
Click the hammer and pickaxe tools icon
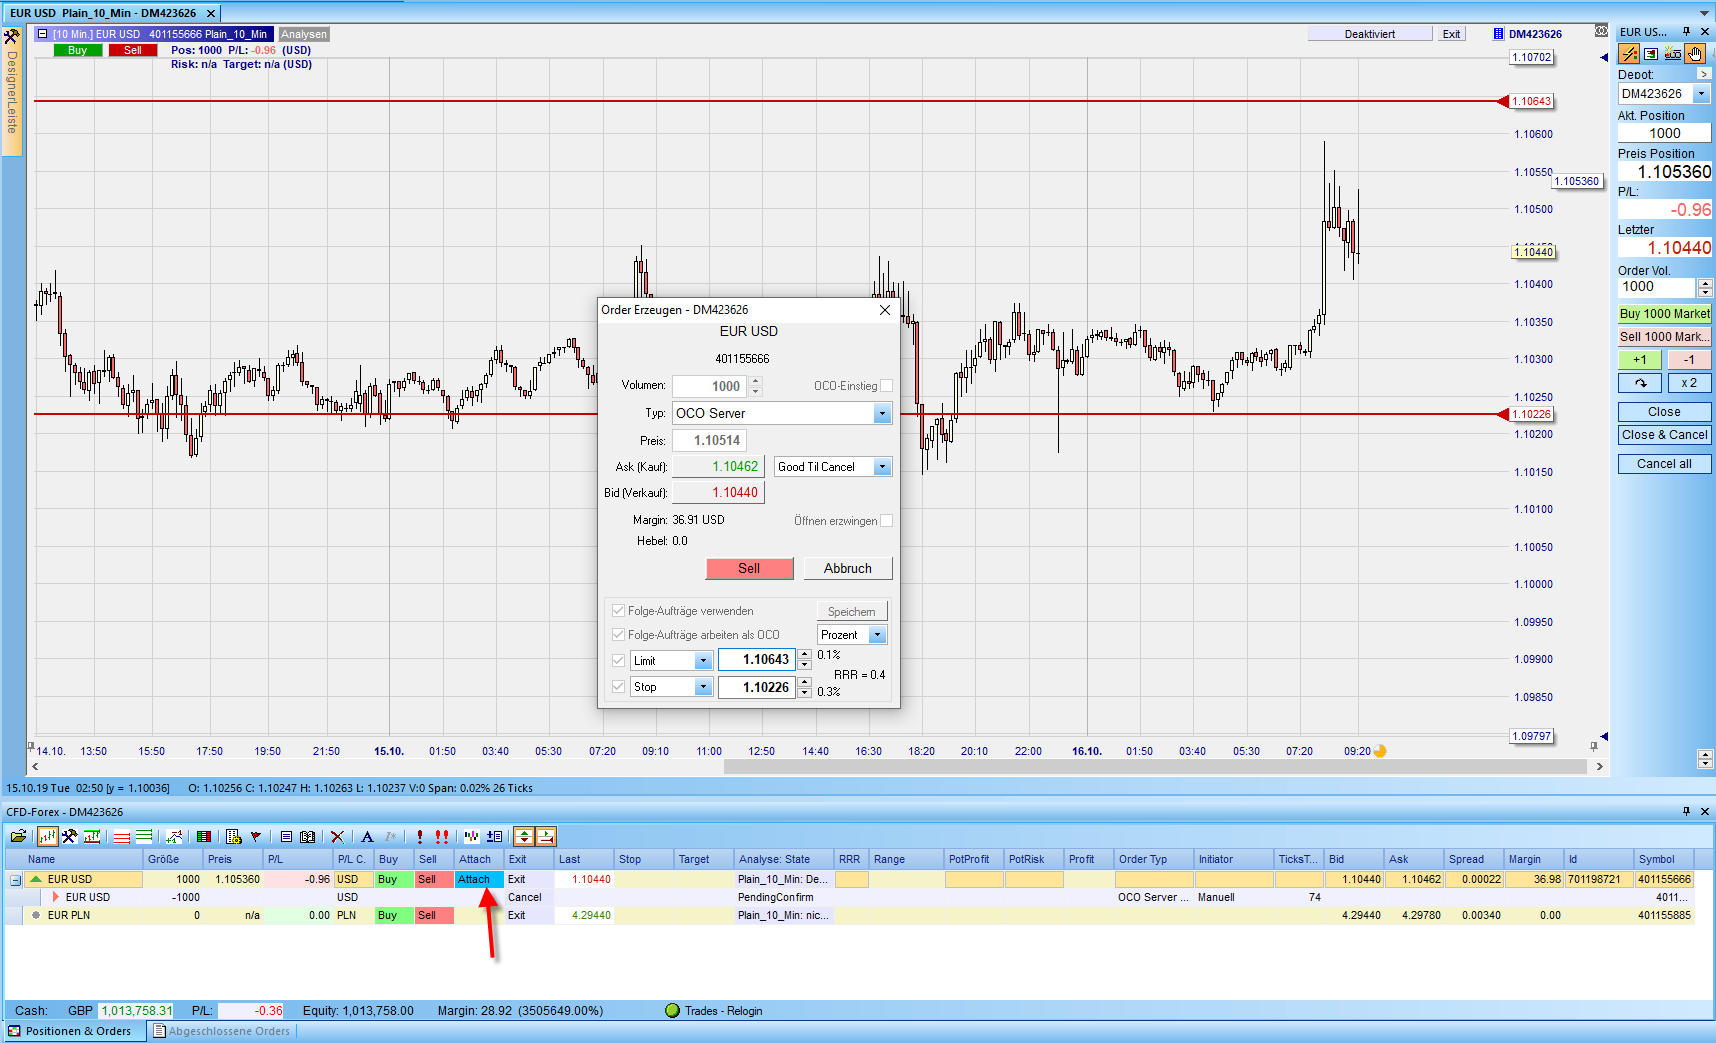[x=69, y=837]
